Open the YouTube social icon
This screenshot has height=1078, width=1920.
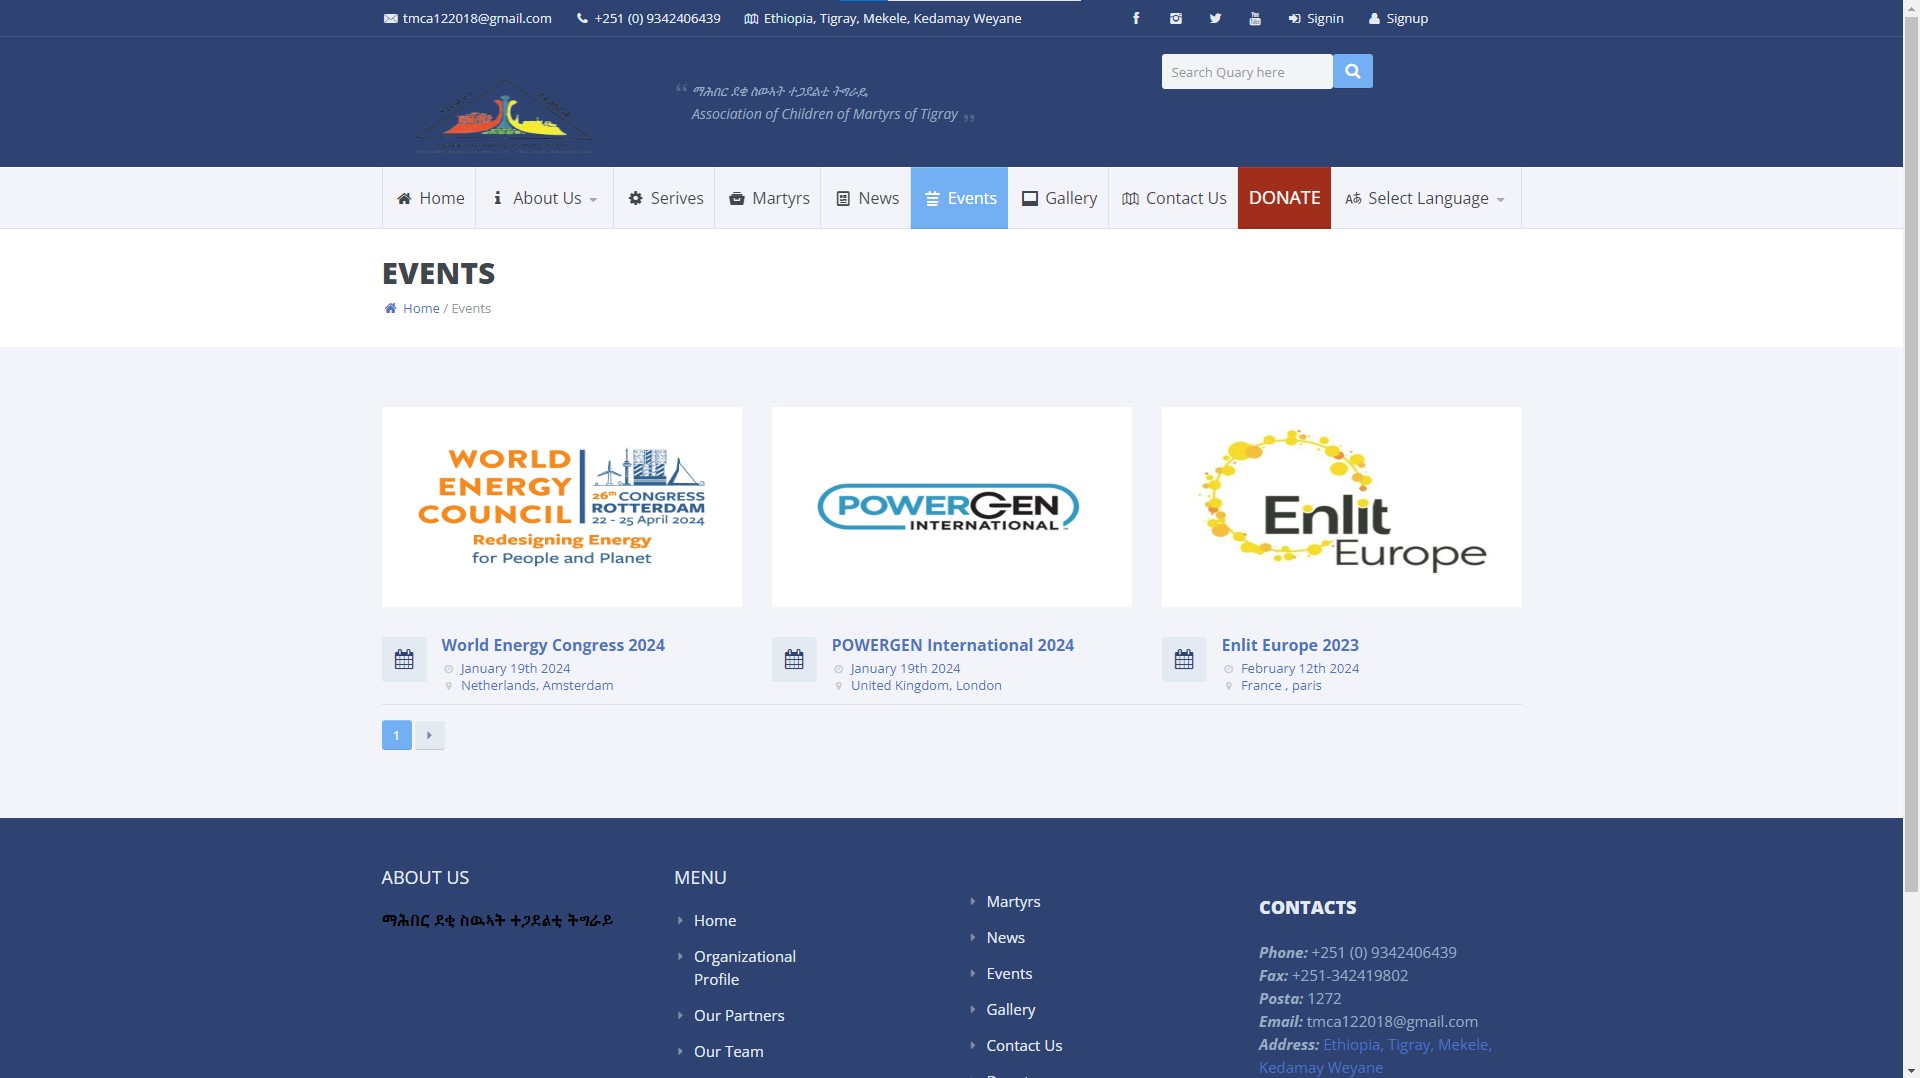point(1255,18)
